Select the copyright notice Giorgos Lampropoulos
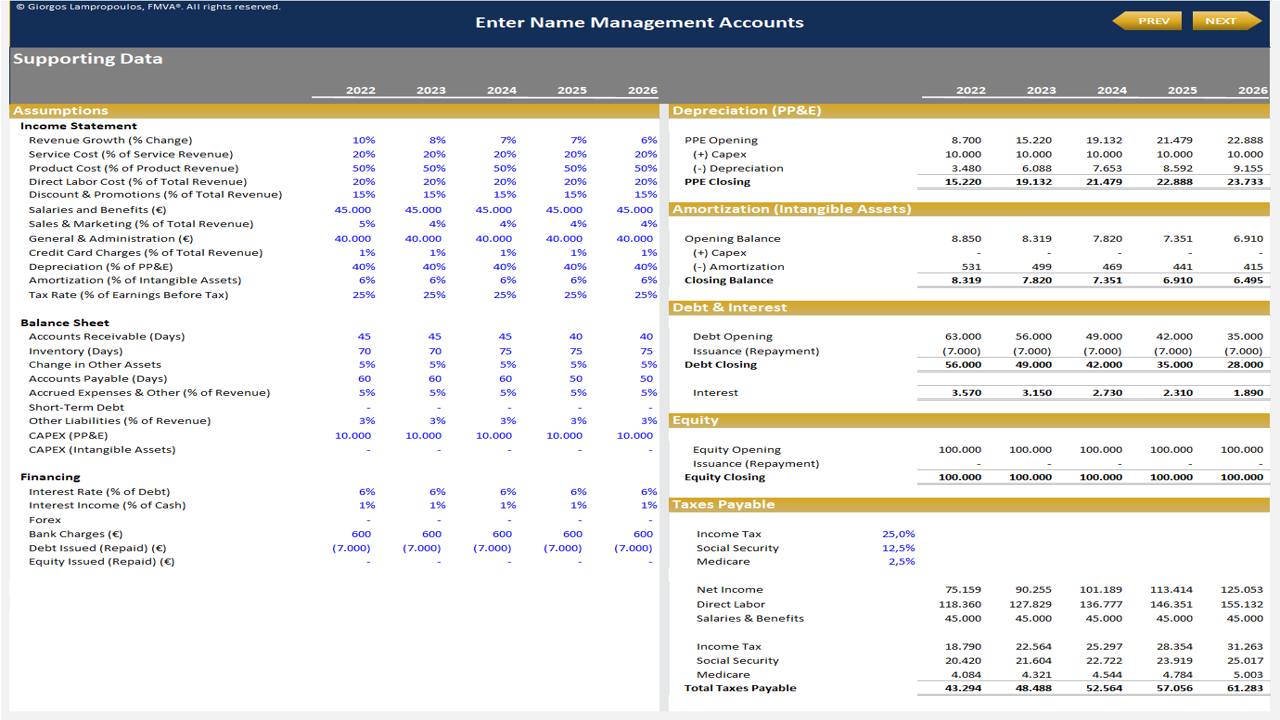 pos(147,6)
